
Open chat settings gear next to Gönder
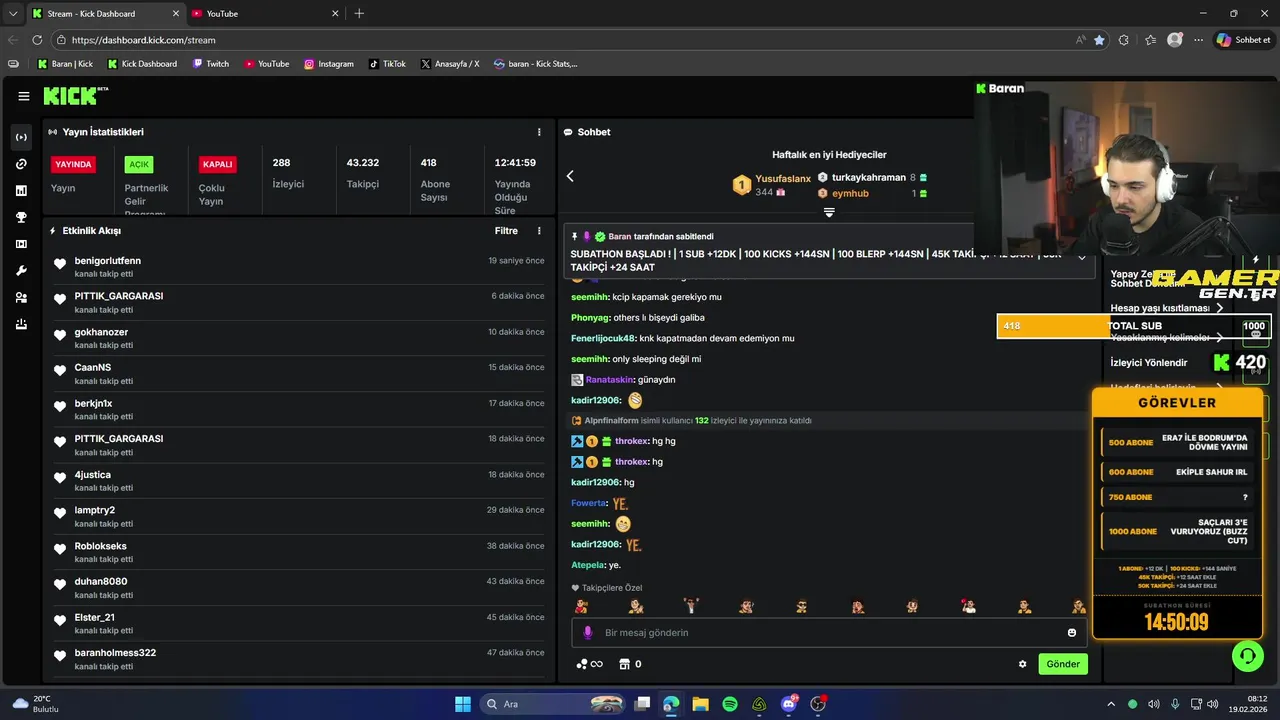pyautogui.click(x=1022, y=664)
